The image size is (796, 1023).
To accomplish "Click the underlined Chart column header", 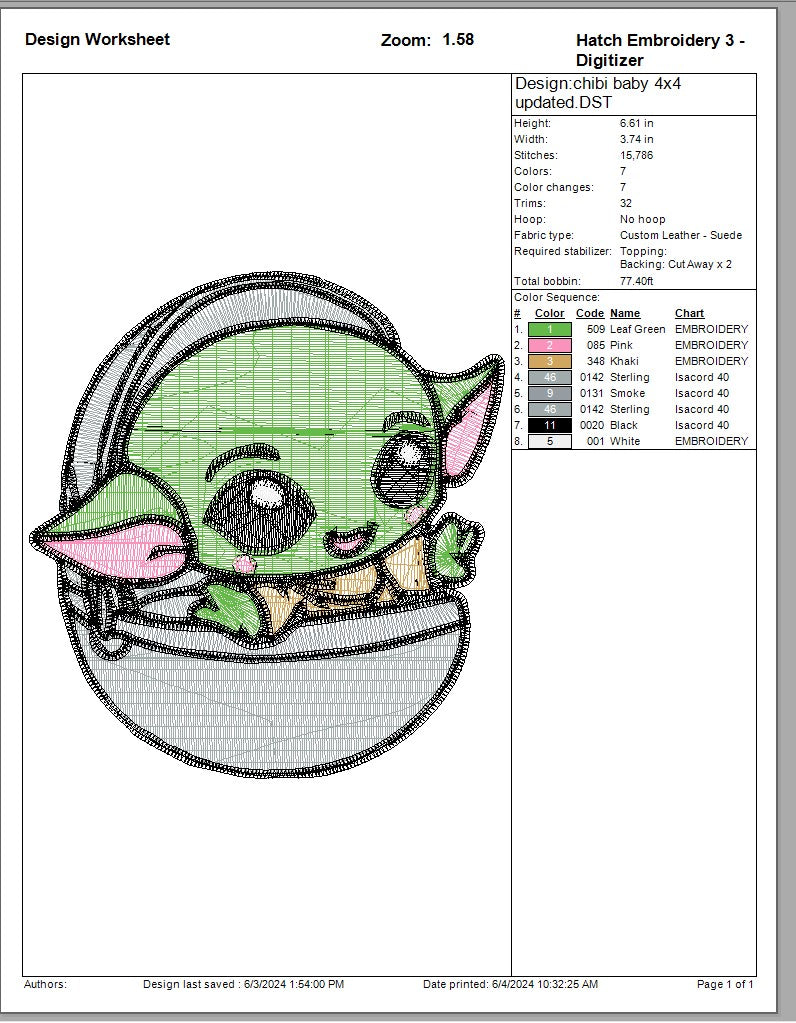I will coord(689,313).
